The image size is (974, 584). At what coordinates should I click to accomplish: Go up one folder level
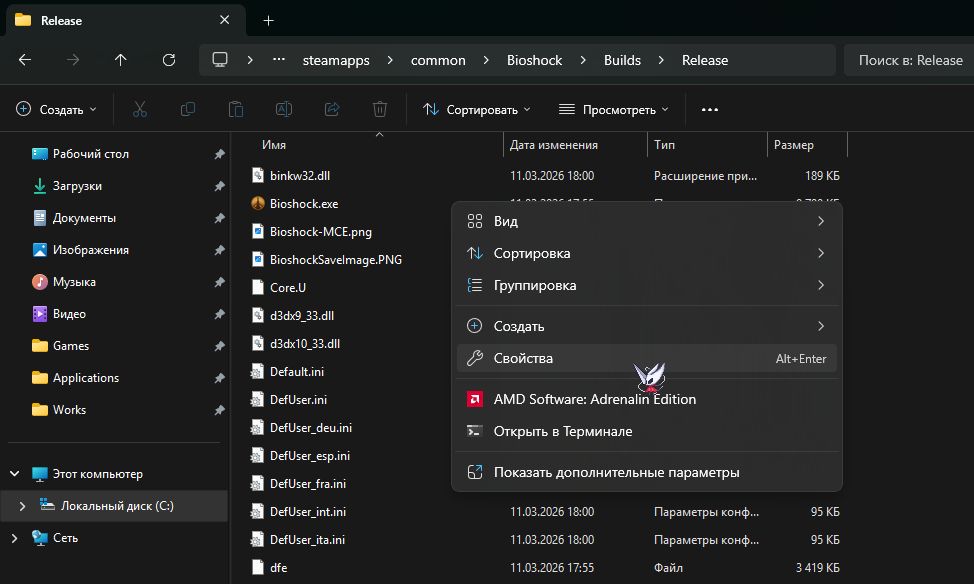coord(121,60)
